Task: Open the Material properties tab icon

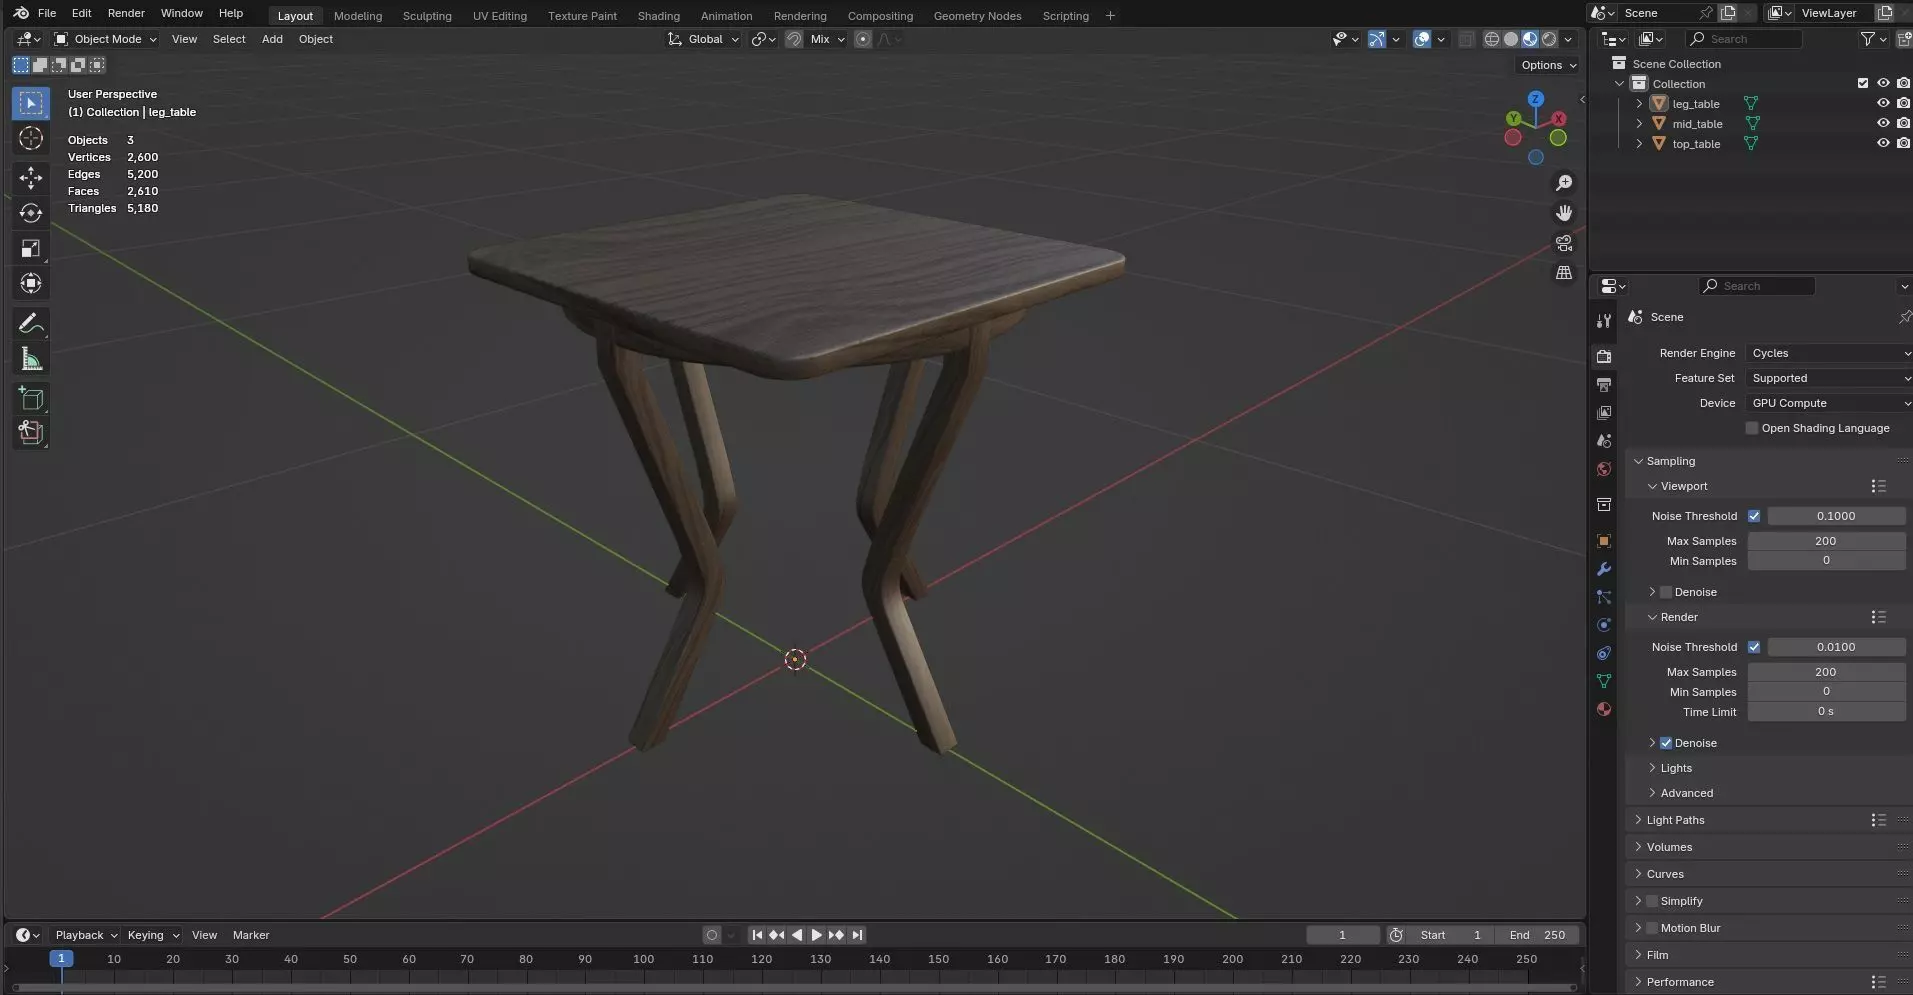Action: click(1604, 709)
